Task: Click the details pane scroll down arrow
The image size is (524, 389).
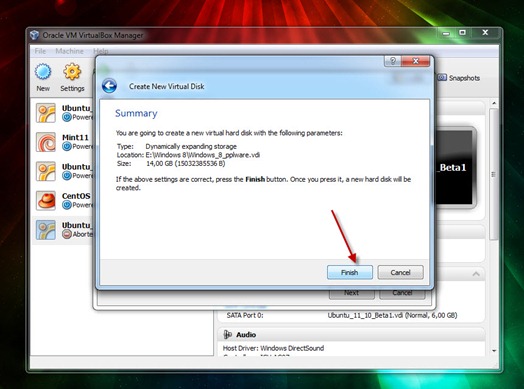Action: [494, 351]
